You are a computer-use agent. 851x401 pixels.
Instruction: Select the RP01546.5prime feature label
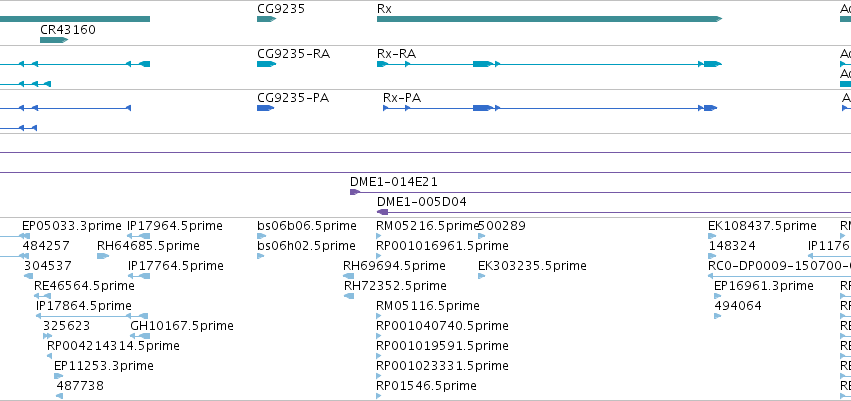[x=426, y=386]
